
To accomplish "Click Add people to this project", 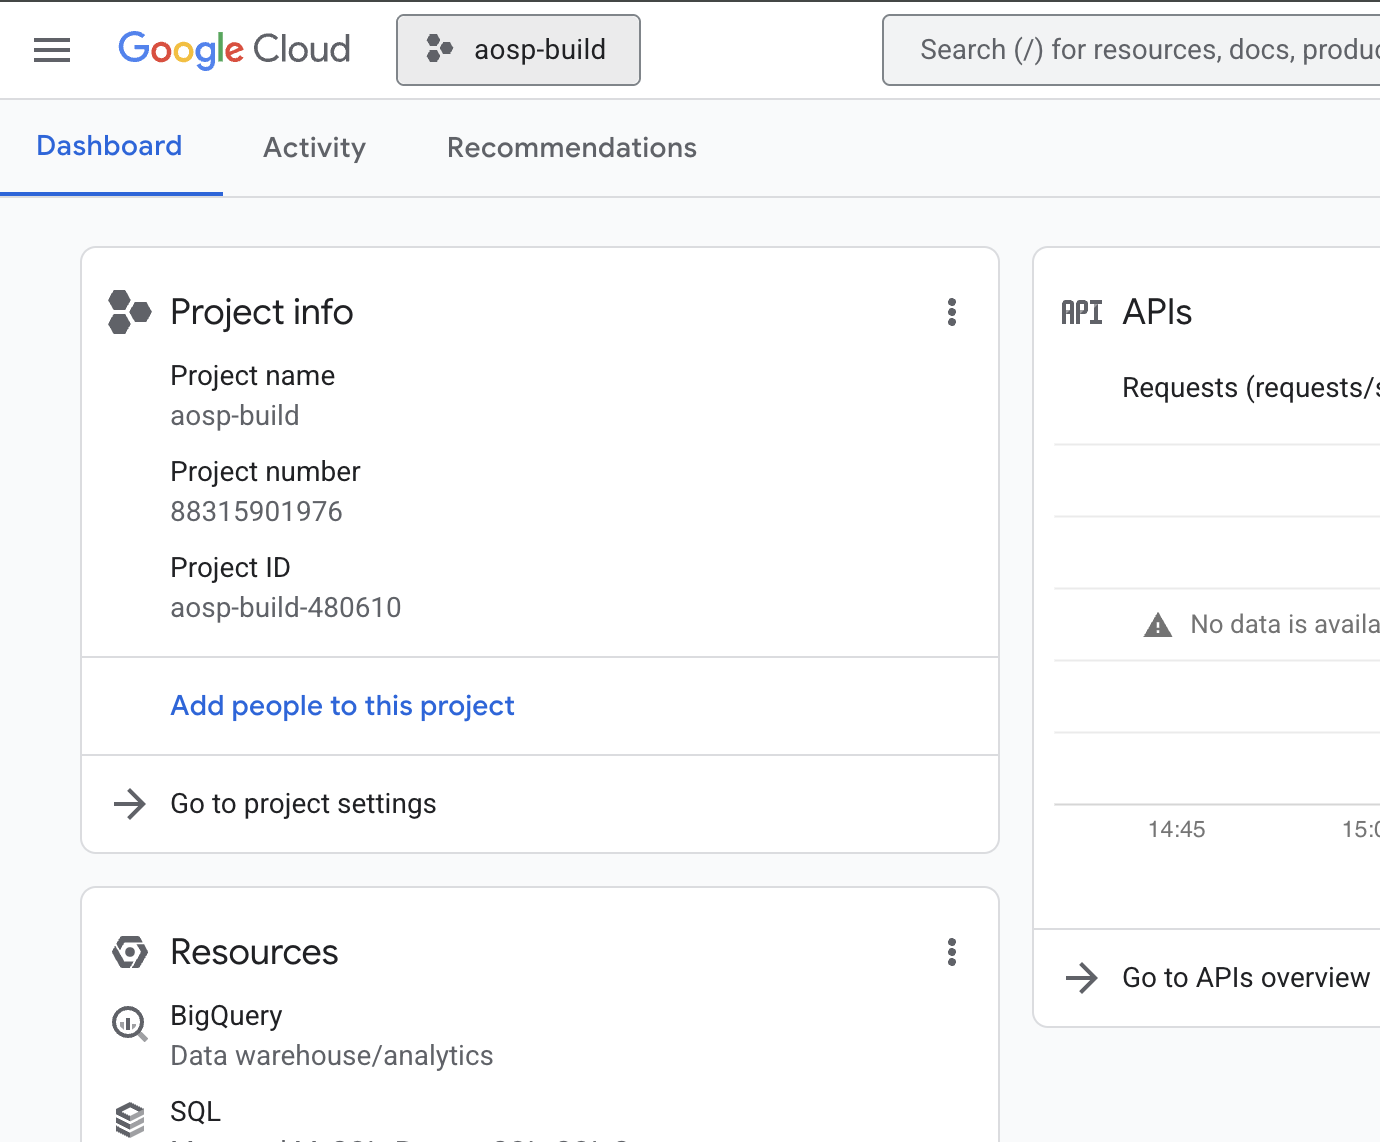I will pyautogui.click(x=342, y=705).
